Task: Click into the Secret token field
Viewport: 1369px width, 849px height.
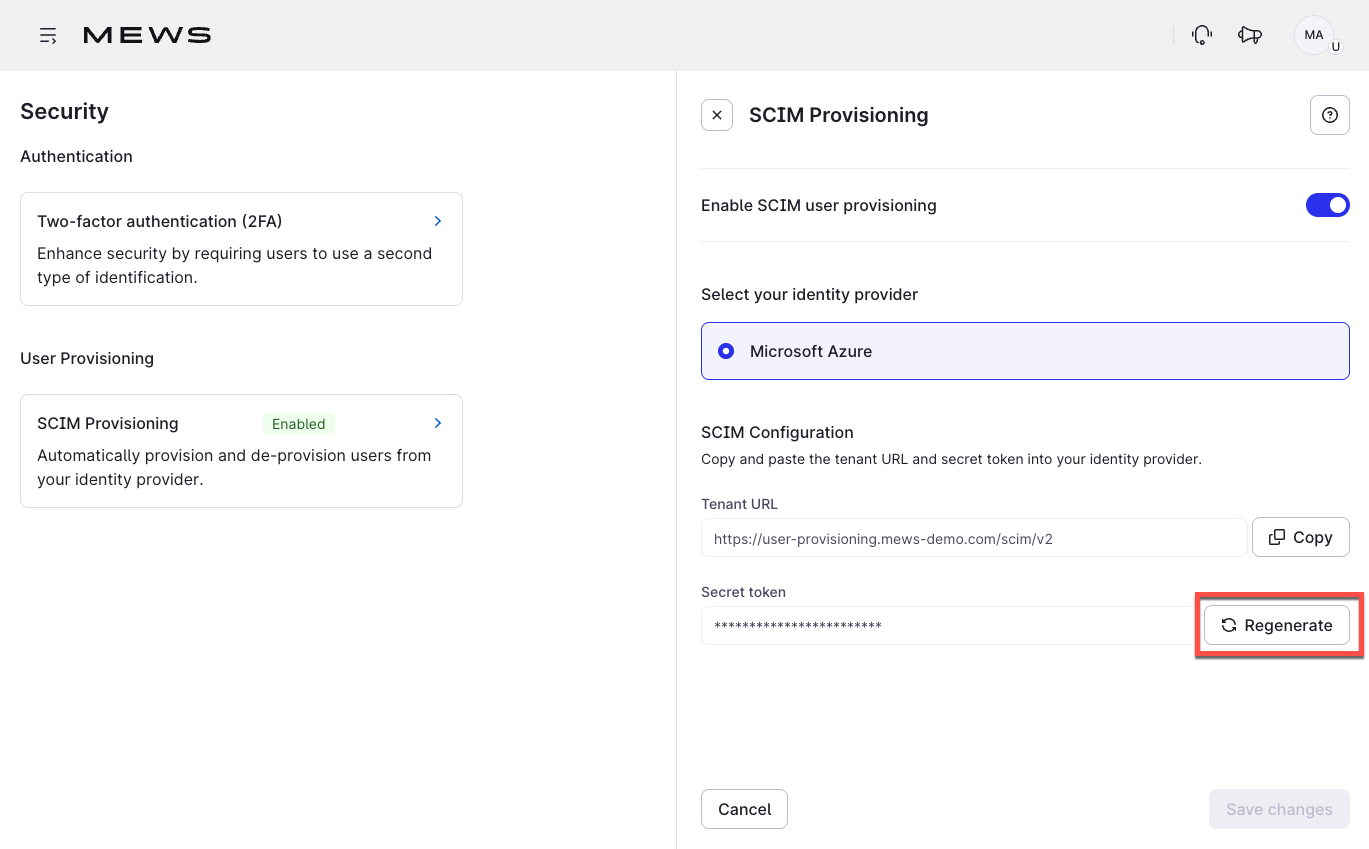Action: [x=949, y=625]
